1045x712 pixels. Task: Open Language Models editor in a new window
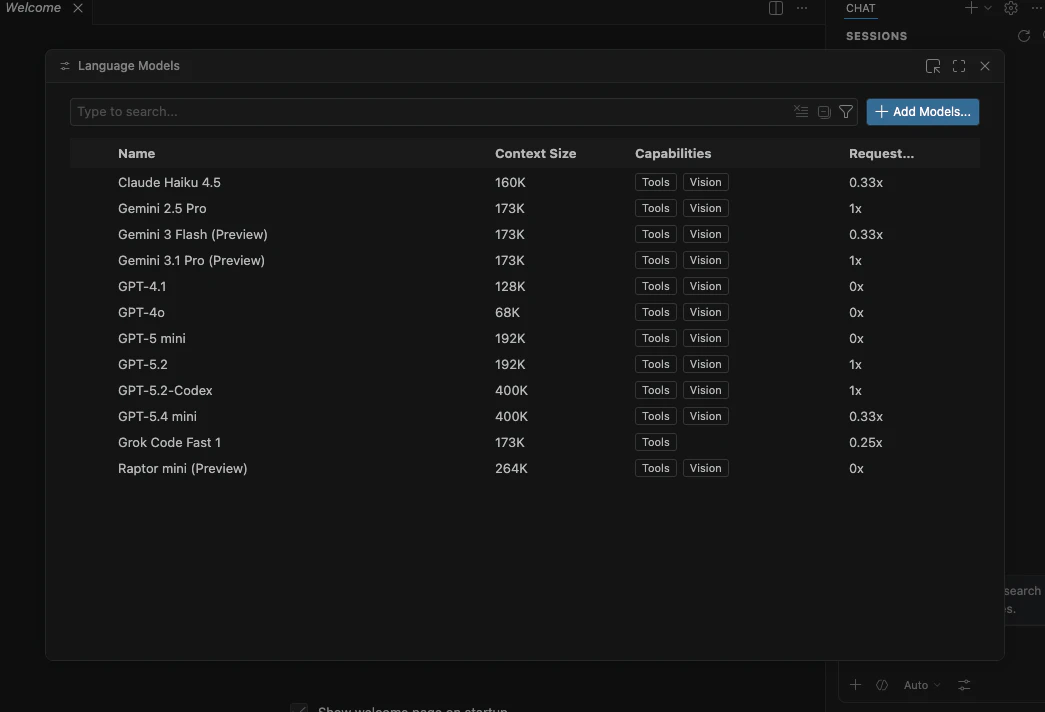point(933,66)
